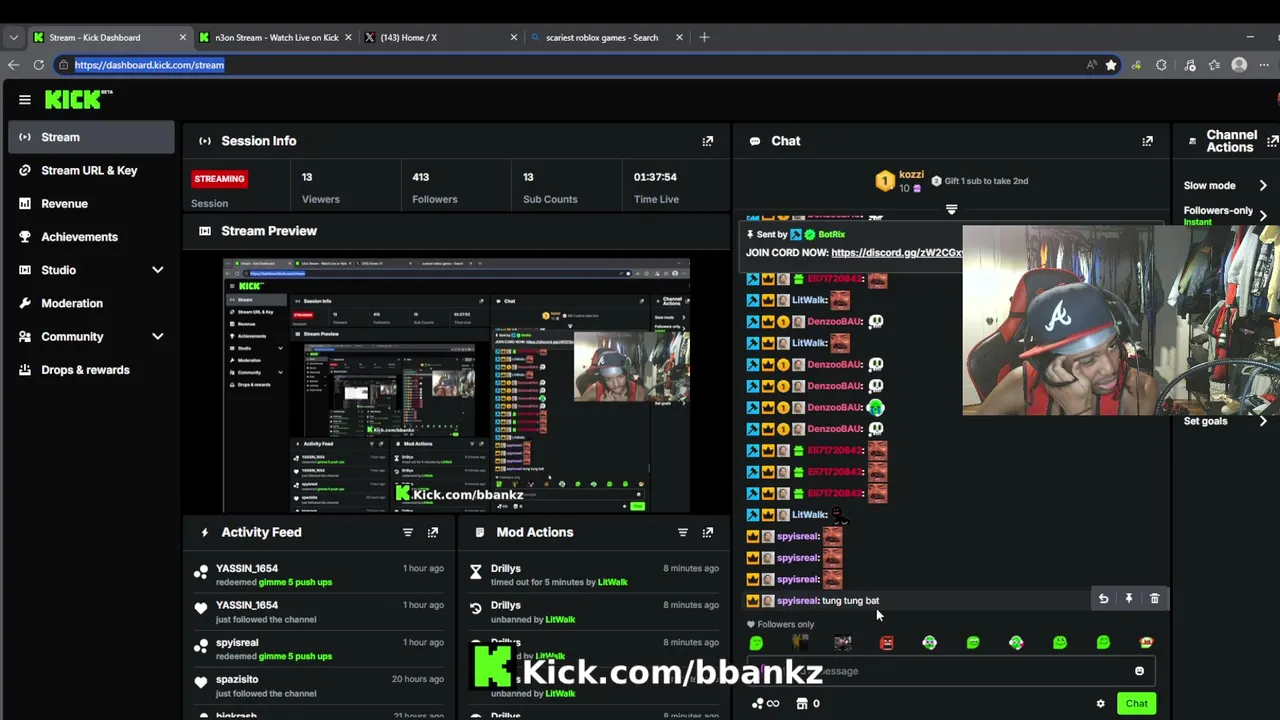This screenshot has height=720, width=1280.
Task: Pop out the Chat panel
Action: (x=1147, y=141)
